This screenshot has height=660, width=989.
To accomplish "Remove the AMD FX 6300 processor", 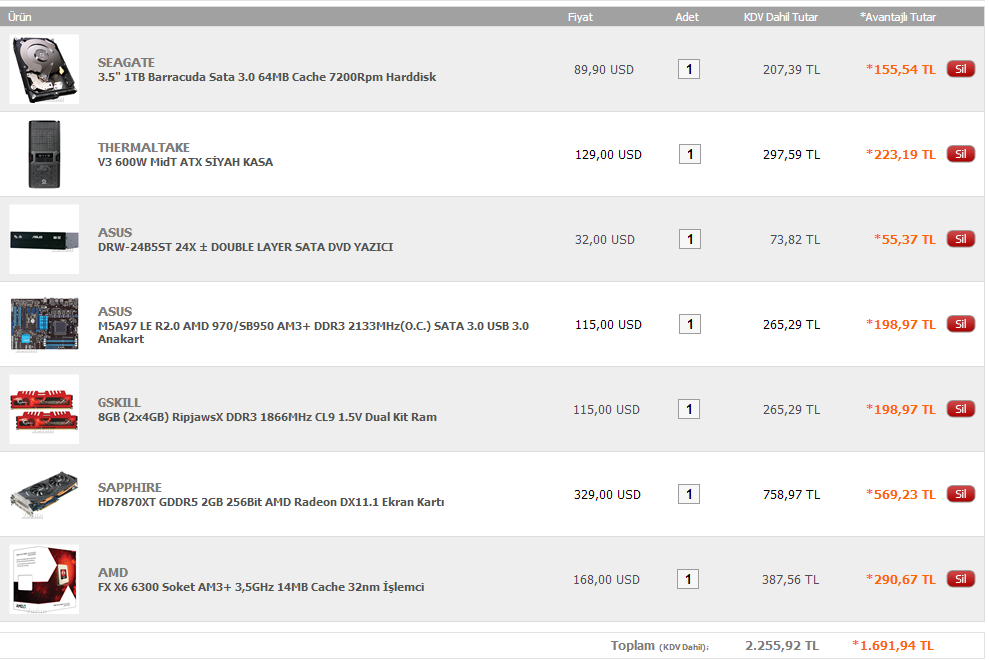I will 960,579.
